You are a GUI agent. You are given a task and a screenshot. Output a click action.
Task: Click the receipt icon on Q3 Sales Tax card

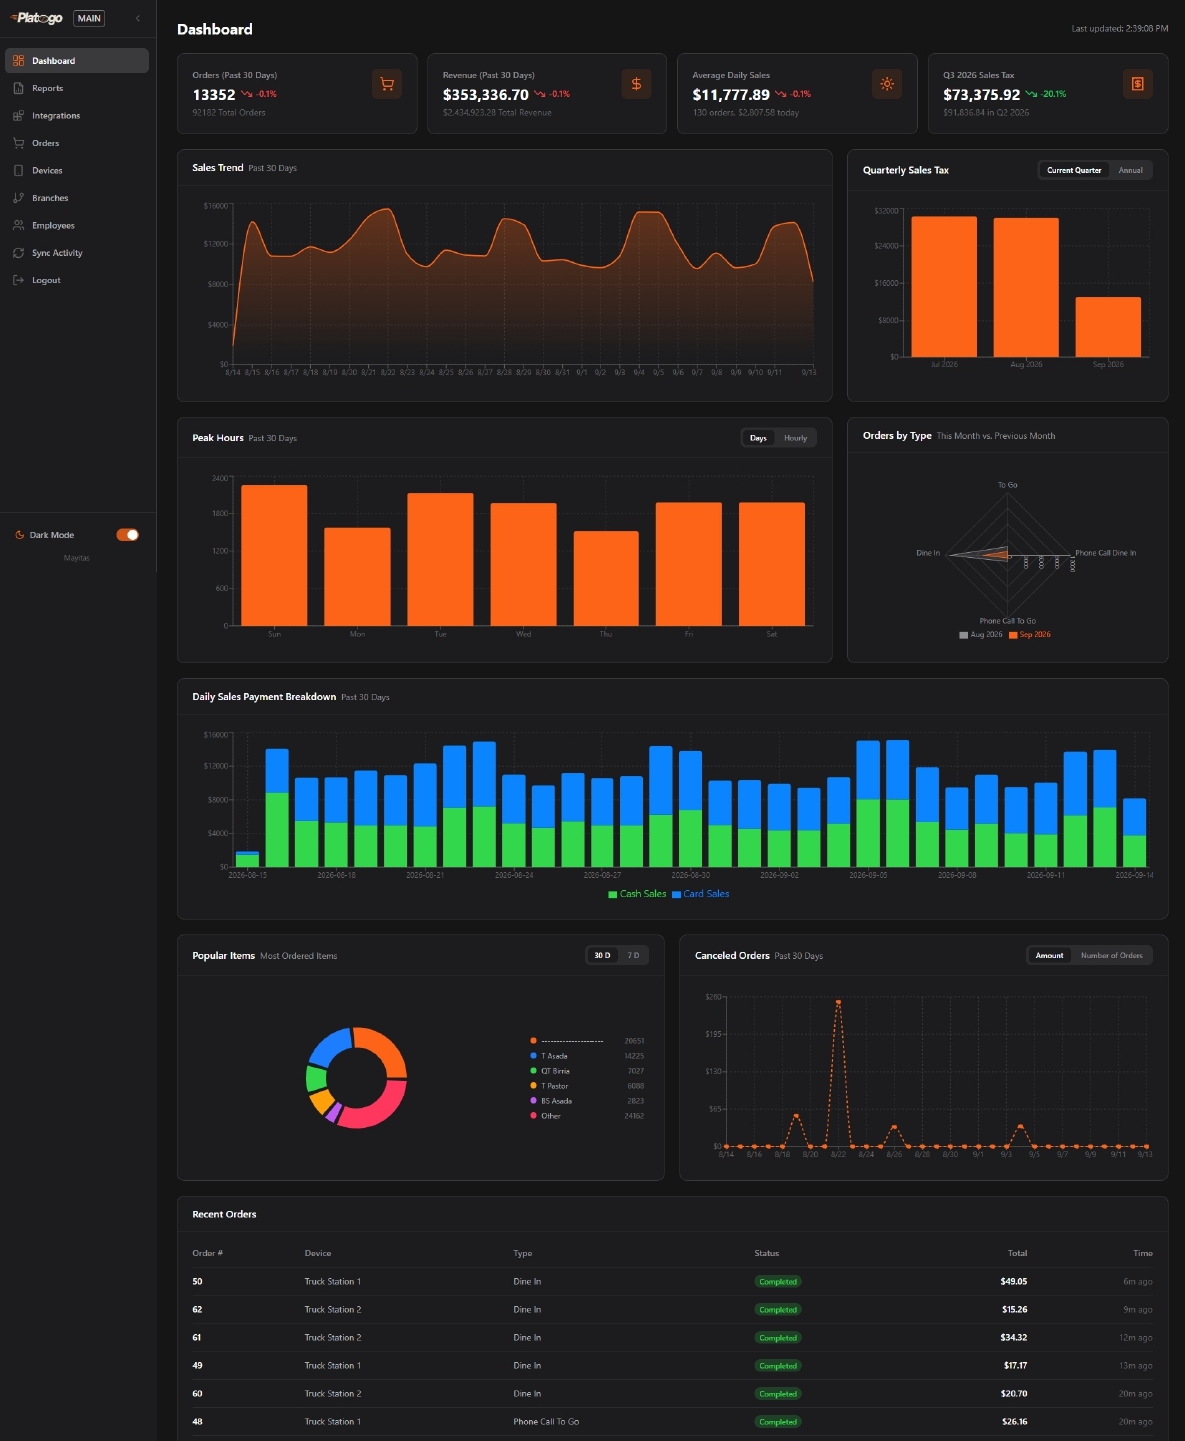pyautogui.click(x=1137, y=84)
